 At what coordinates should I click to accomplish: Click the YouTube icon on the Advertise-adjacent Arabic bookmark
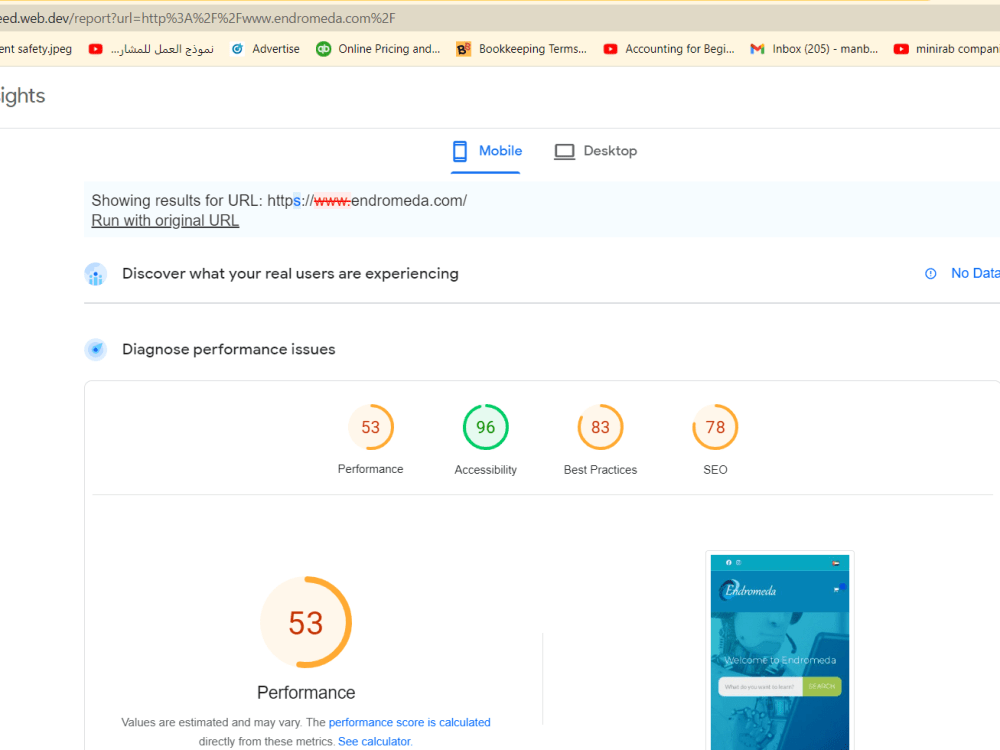click(96, 48)
